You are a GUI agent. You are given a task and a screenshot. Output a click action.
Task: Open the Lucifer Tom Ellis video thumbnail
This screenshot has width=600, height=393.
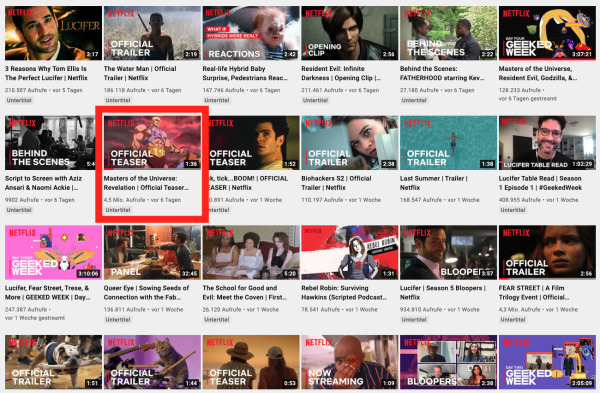click(54, 33)
